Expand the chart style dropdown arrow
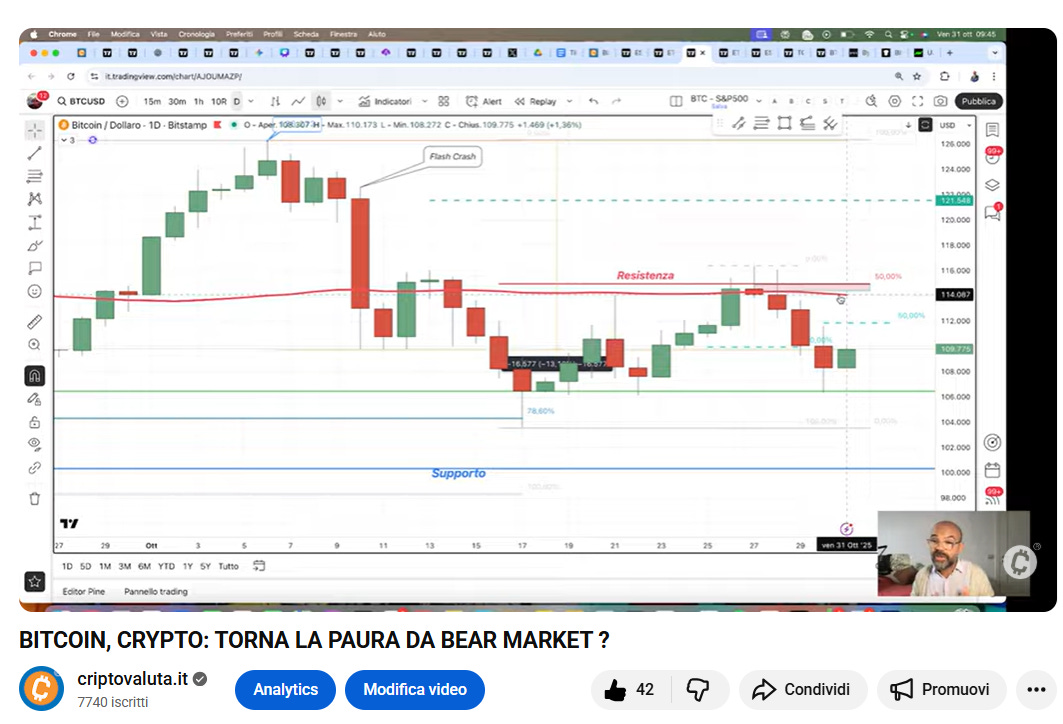The height and width of the screenshot is (724, 1063). [340, 101]
